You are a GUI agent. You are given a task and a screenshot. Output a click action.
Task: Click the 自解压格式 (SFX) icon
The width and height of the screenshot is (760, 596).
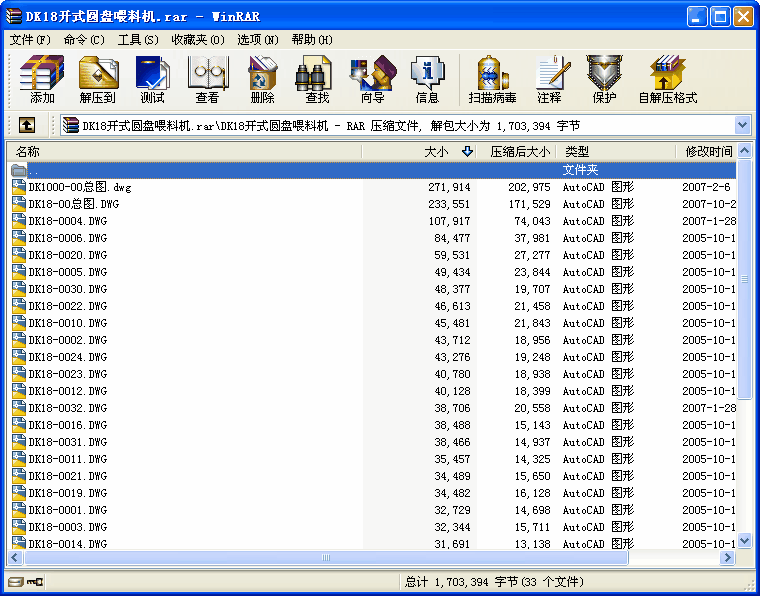667,79
